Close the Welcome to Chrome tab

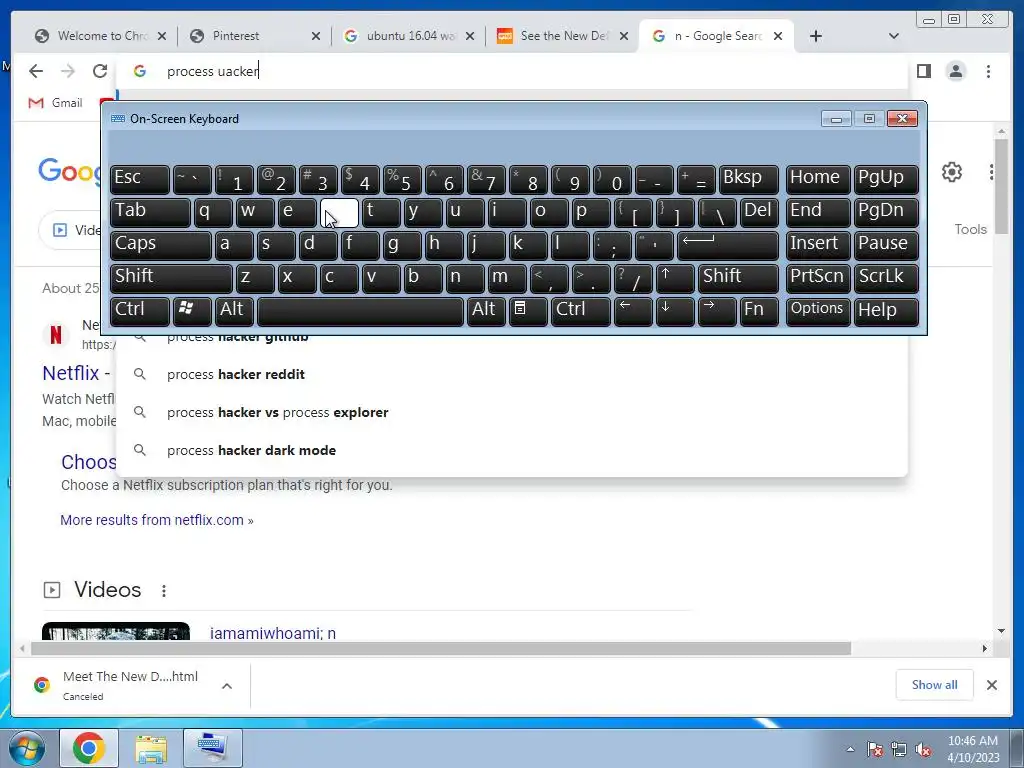click(162, 36)
